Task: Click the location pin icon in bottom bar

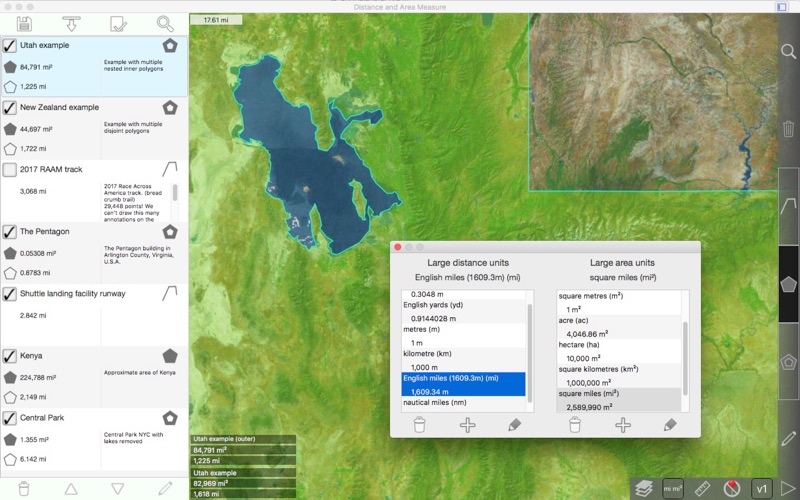Action: pyautogui.click(x=732, y=488)
